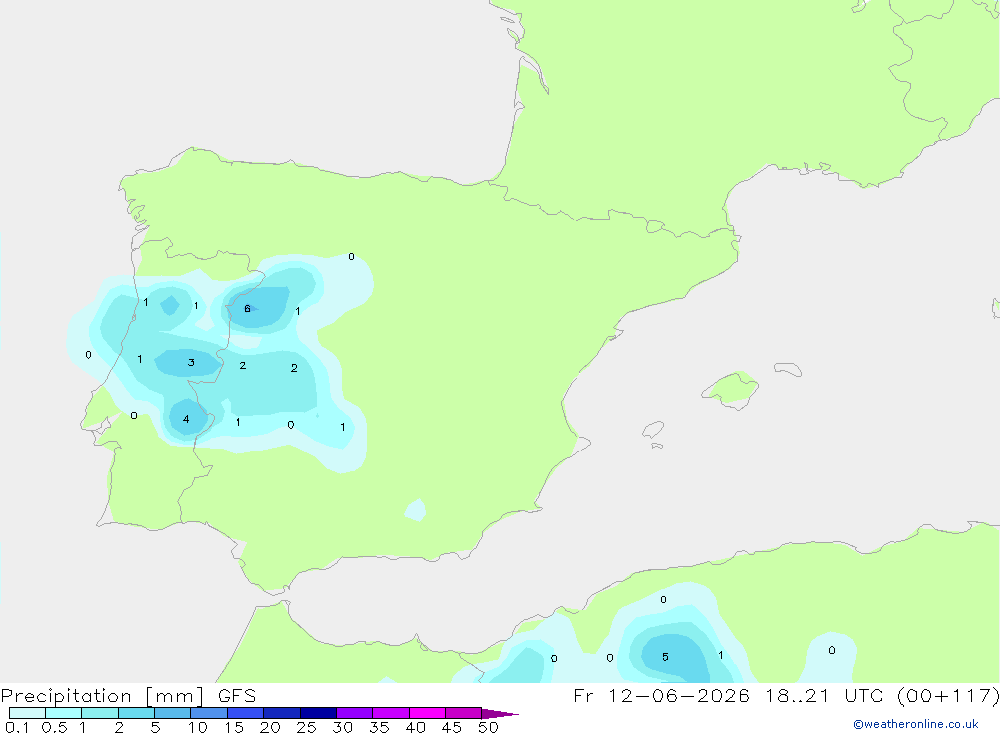Click the 'GFS' model label
Screen dimensions: 1000x733
[x=237, y=695]
